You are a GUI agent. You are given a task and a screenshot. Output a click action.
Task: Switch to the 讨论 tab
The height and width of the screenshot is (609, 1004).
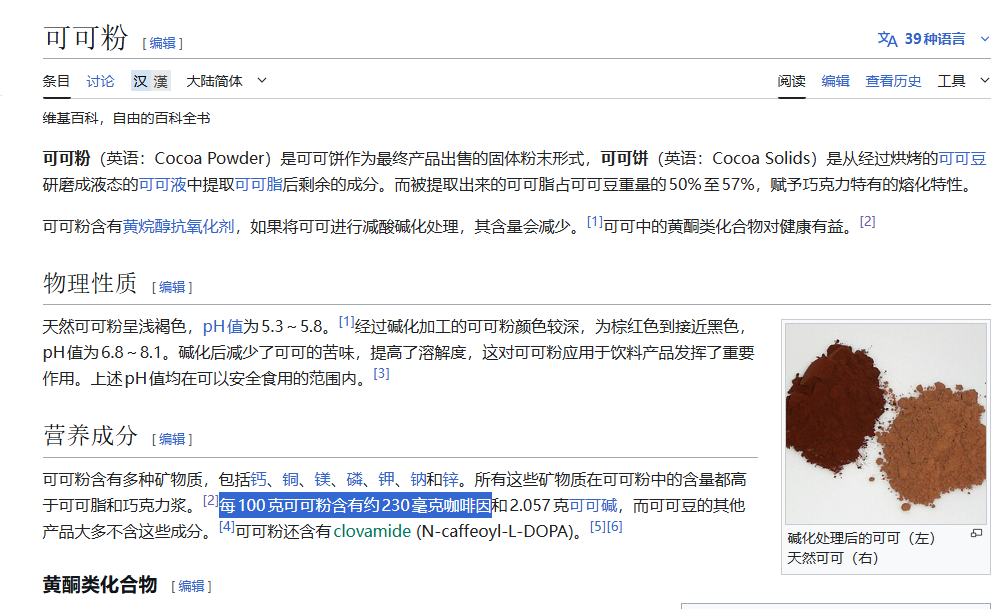click(x=100, y=81)
